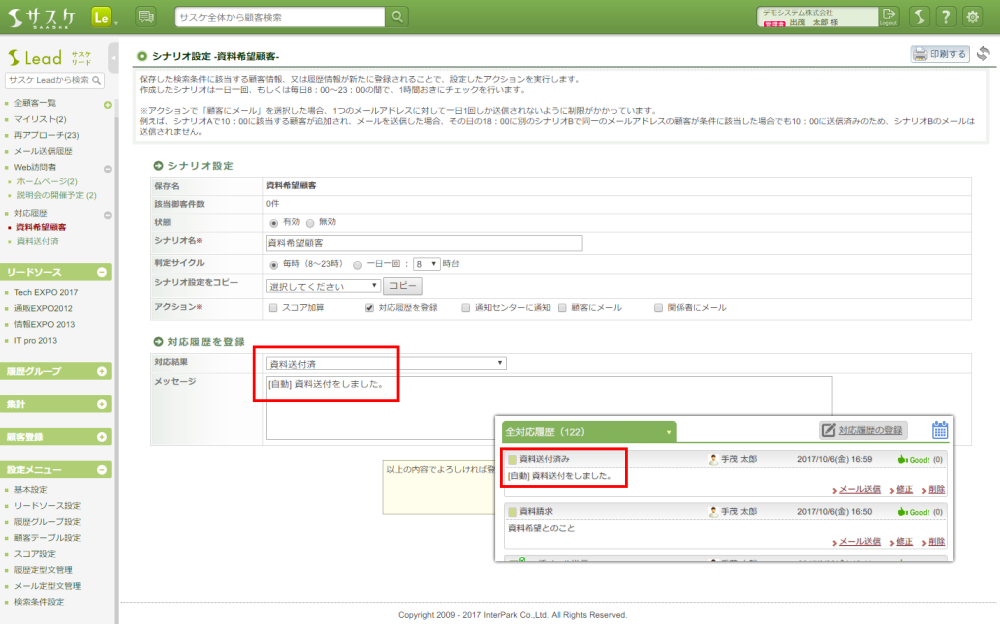Click the plus icon beside 全顧客一覧
Image resolution: width=1000 pixels, height=624 pixels.
tap(107, 104)
